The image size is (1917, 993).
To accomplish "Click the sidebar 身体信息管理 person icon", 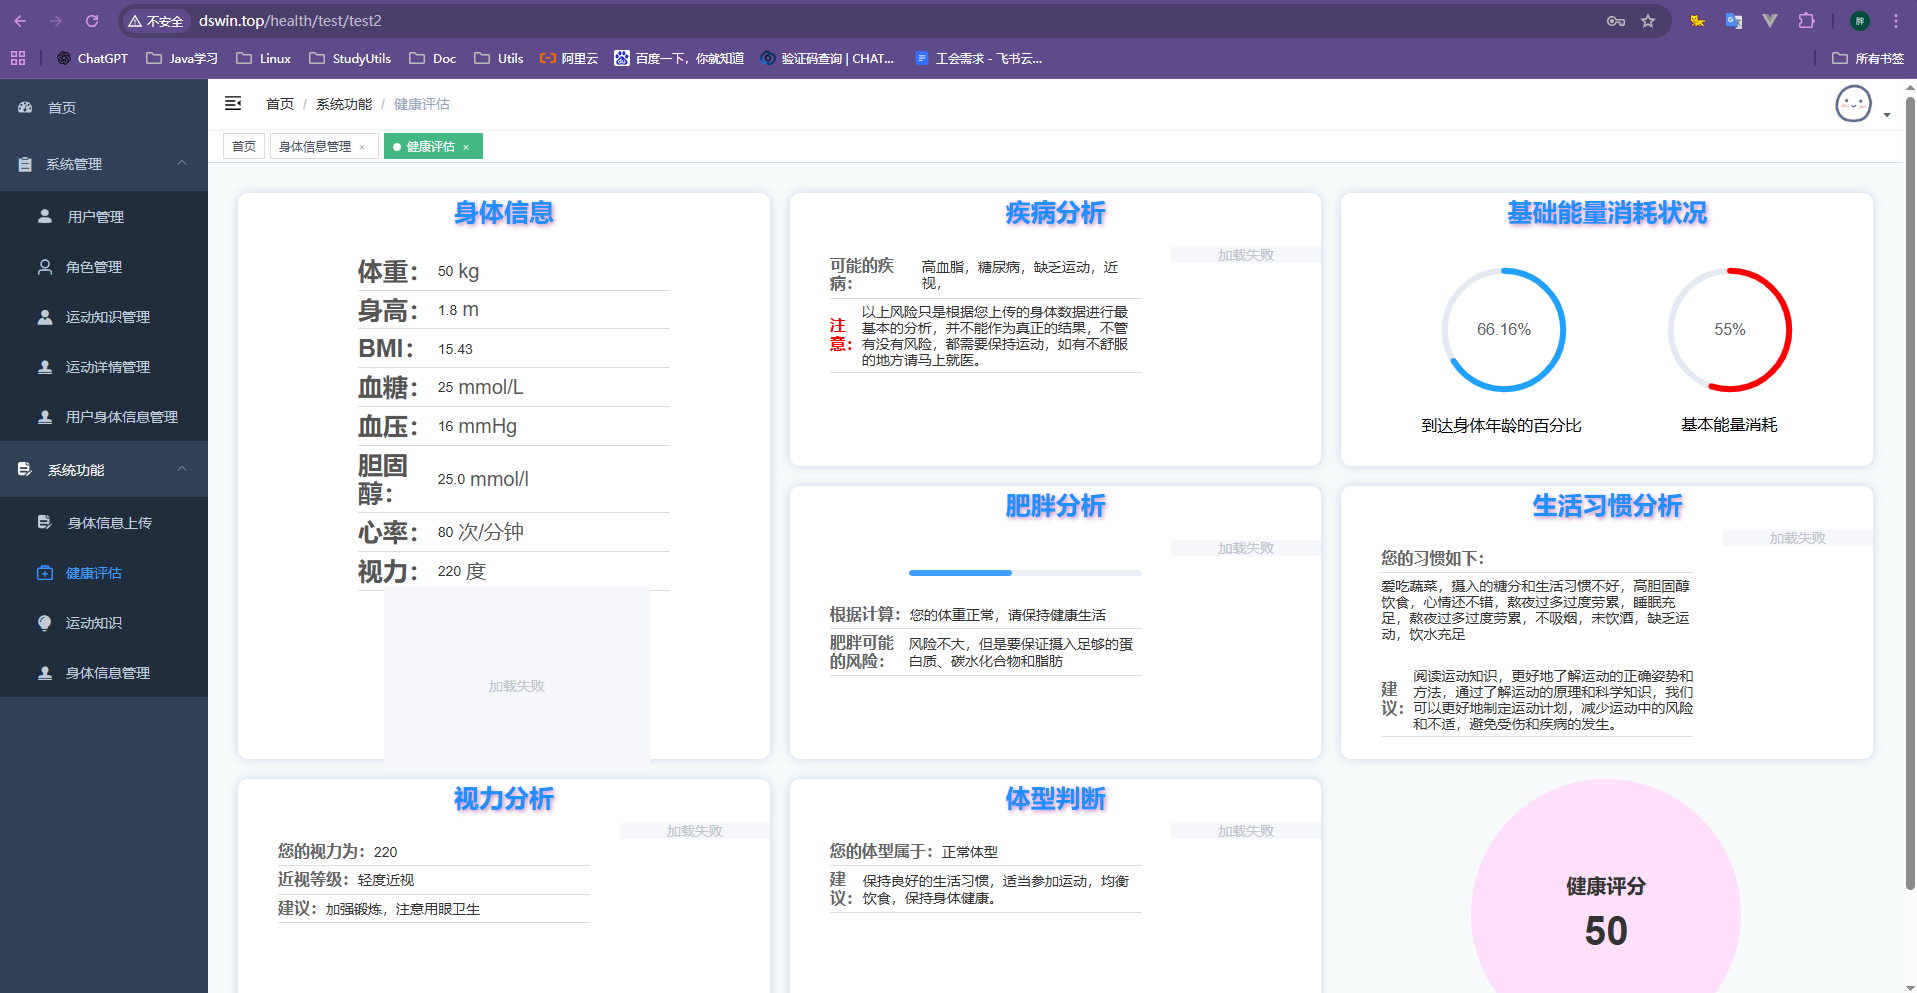I will click(45, 673).
